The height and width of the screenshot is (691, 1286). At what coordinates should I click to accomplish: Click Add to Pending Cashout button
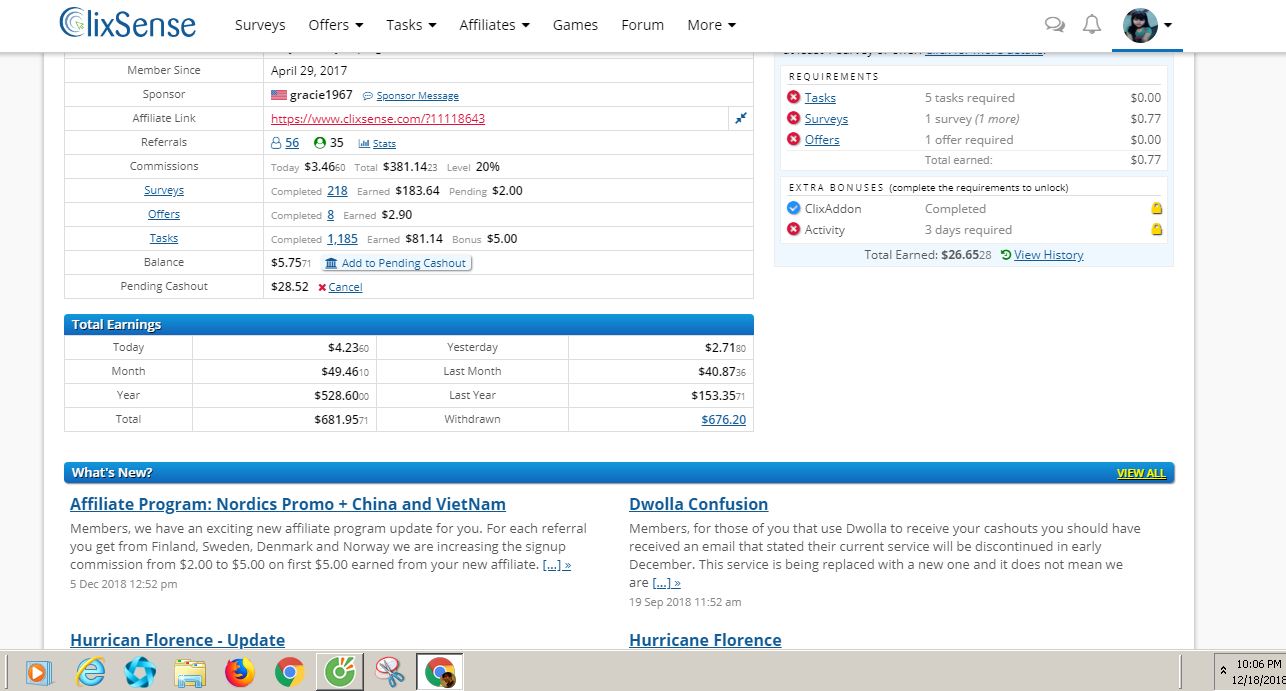pyautogui.click(x=396, y=263)
